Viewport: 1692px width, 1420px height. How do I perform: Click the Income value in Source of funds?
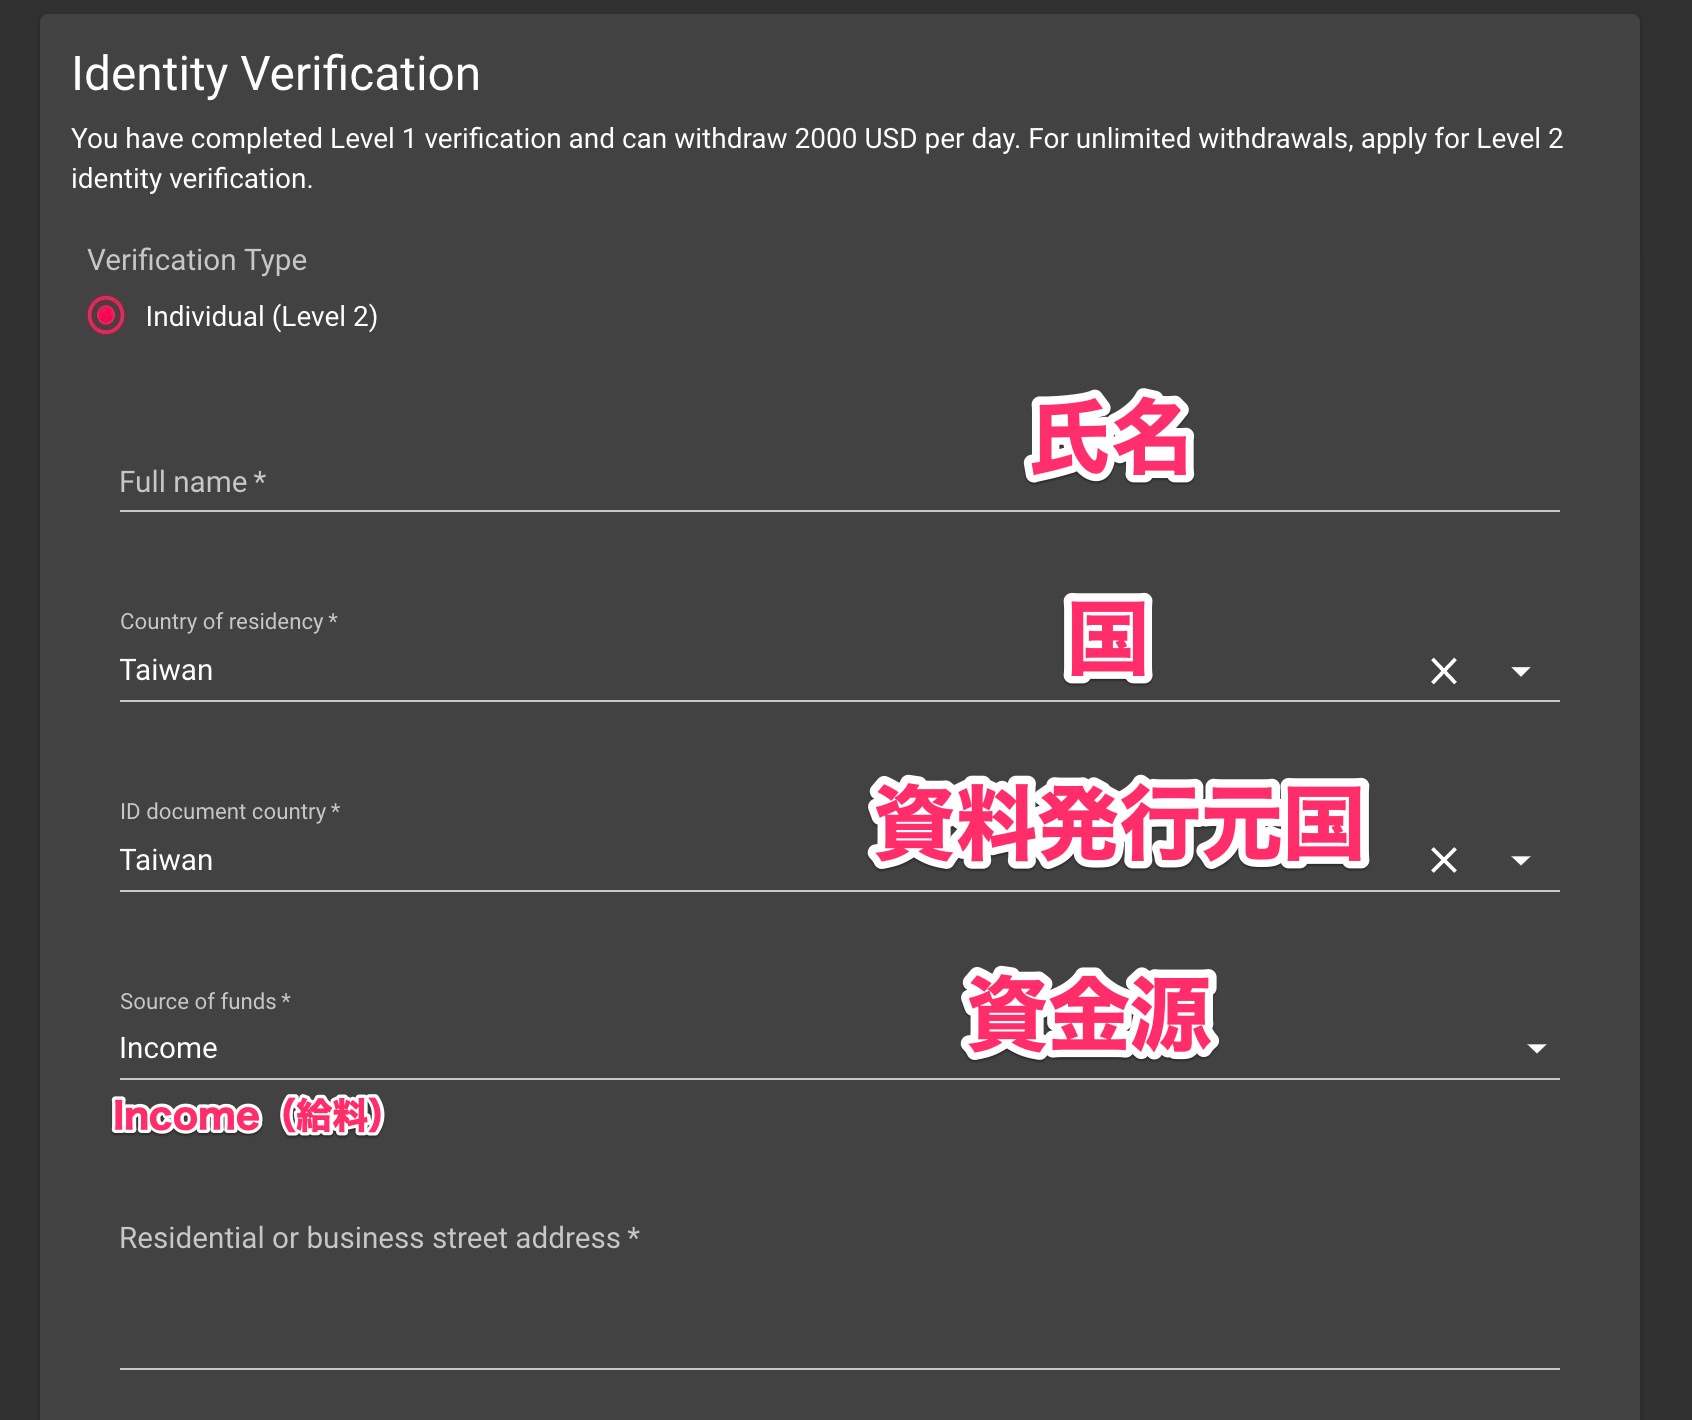coord(168,1048)
